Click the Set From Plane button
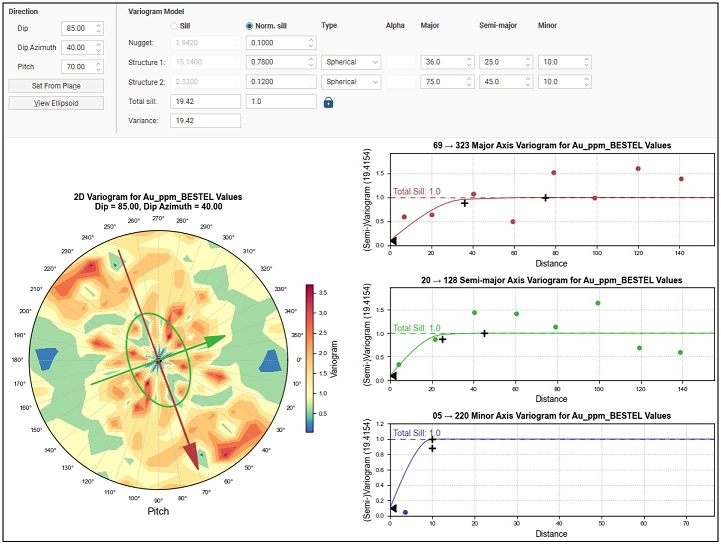Screen dimensions: 721x544 (x=56, y=85)
